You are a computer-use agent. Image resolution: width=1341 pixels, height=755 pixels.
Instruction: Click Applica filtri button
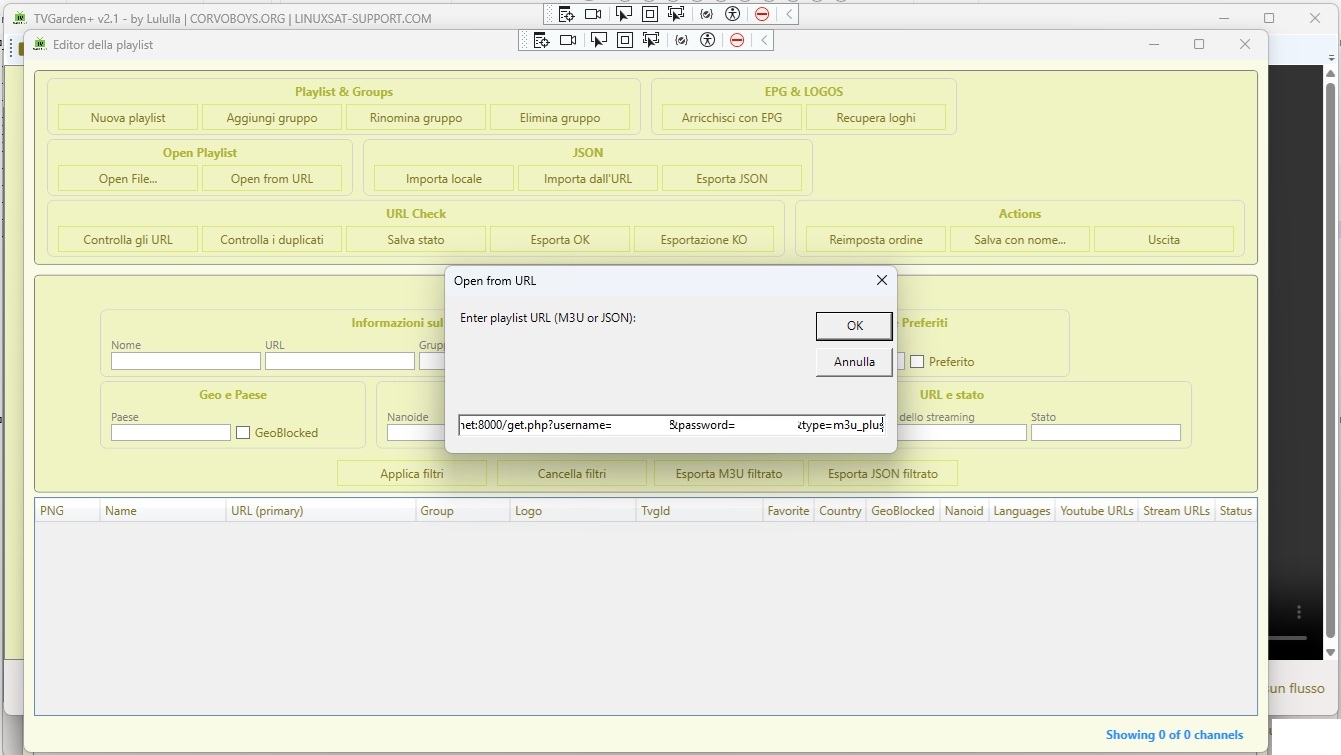(412, 474)
